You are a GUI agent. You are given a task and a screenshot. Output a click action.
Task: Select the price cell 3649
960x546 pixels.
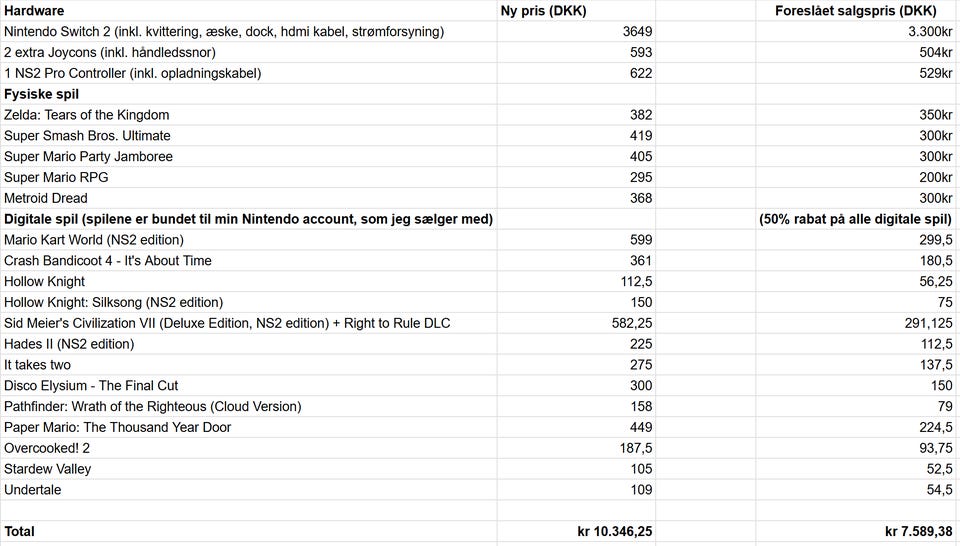click(576, 31)
